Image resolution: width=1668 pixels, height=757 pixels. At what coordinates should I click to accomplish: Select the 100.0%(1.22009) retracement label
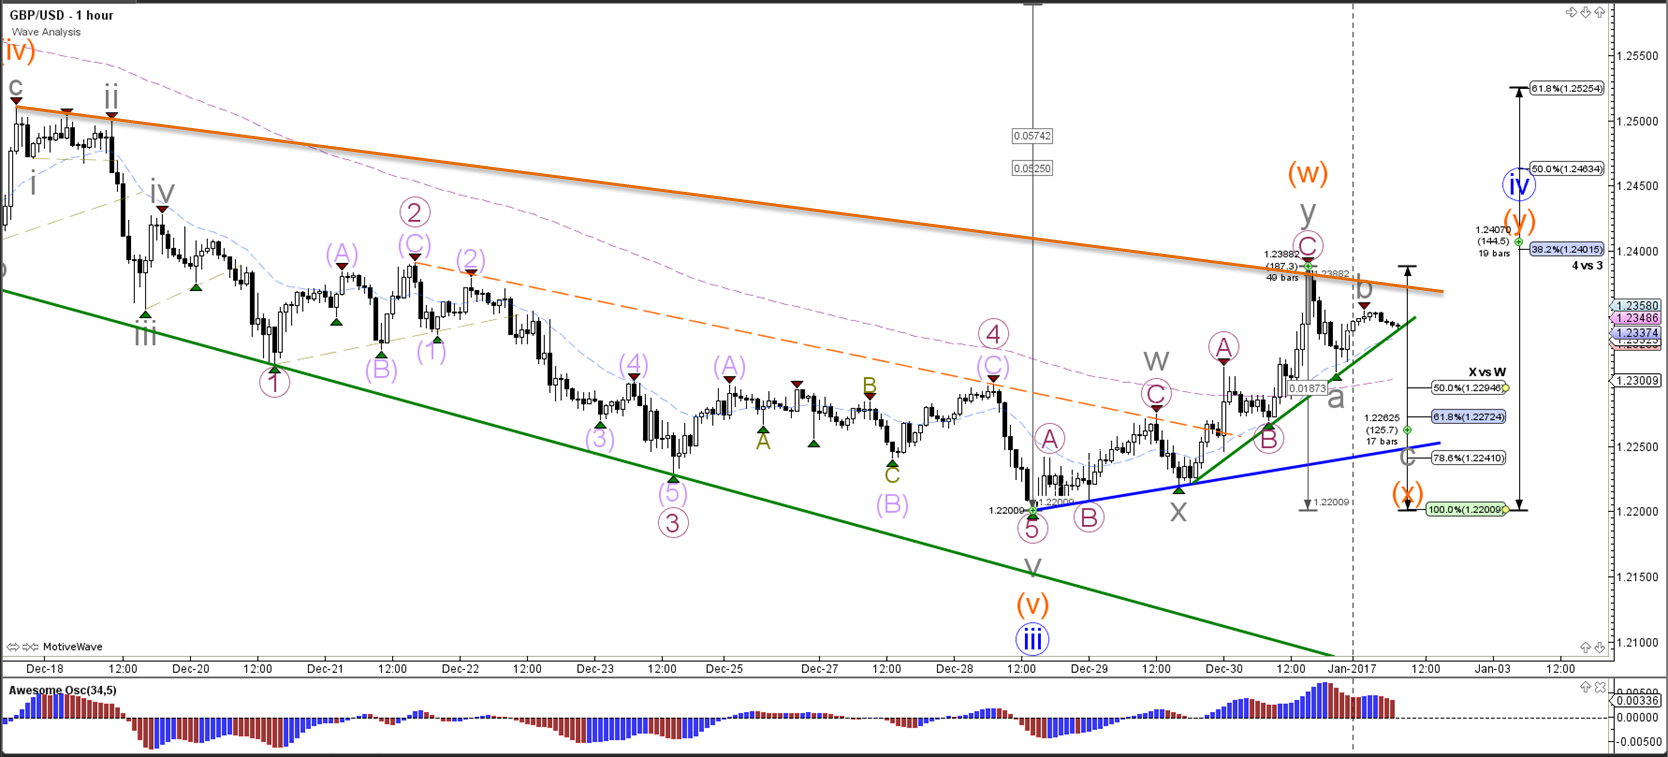1466,510
